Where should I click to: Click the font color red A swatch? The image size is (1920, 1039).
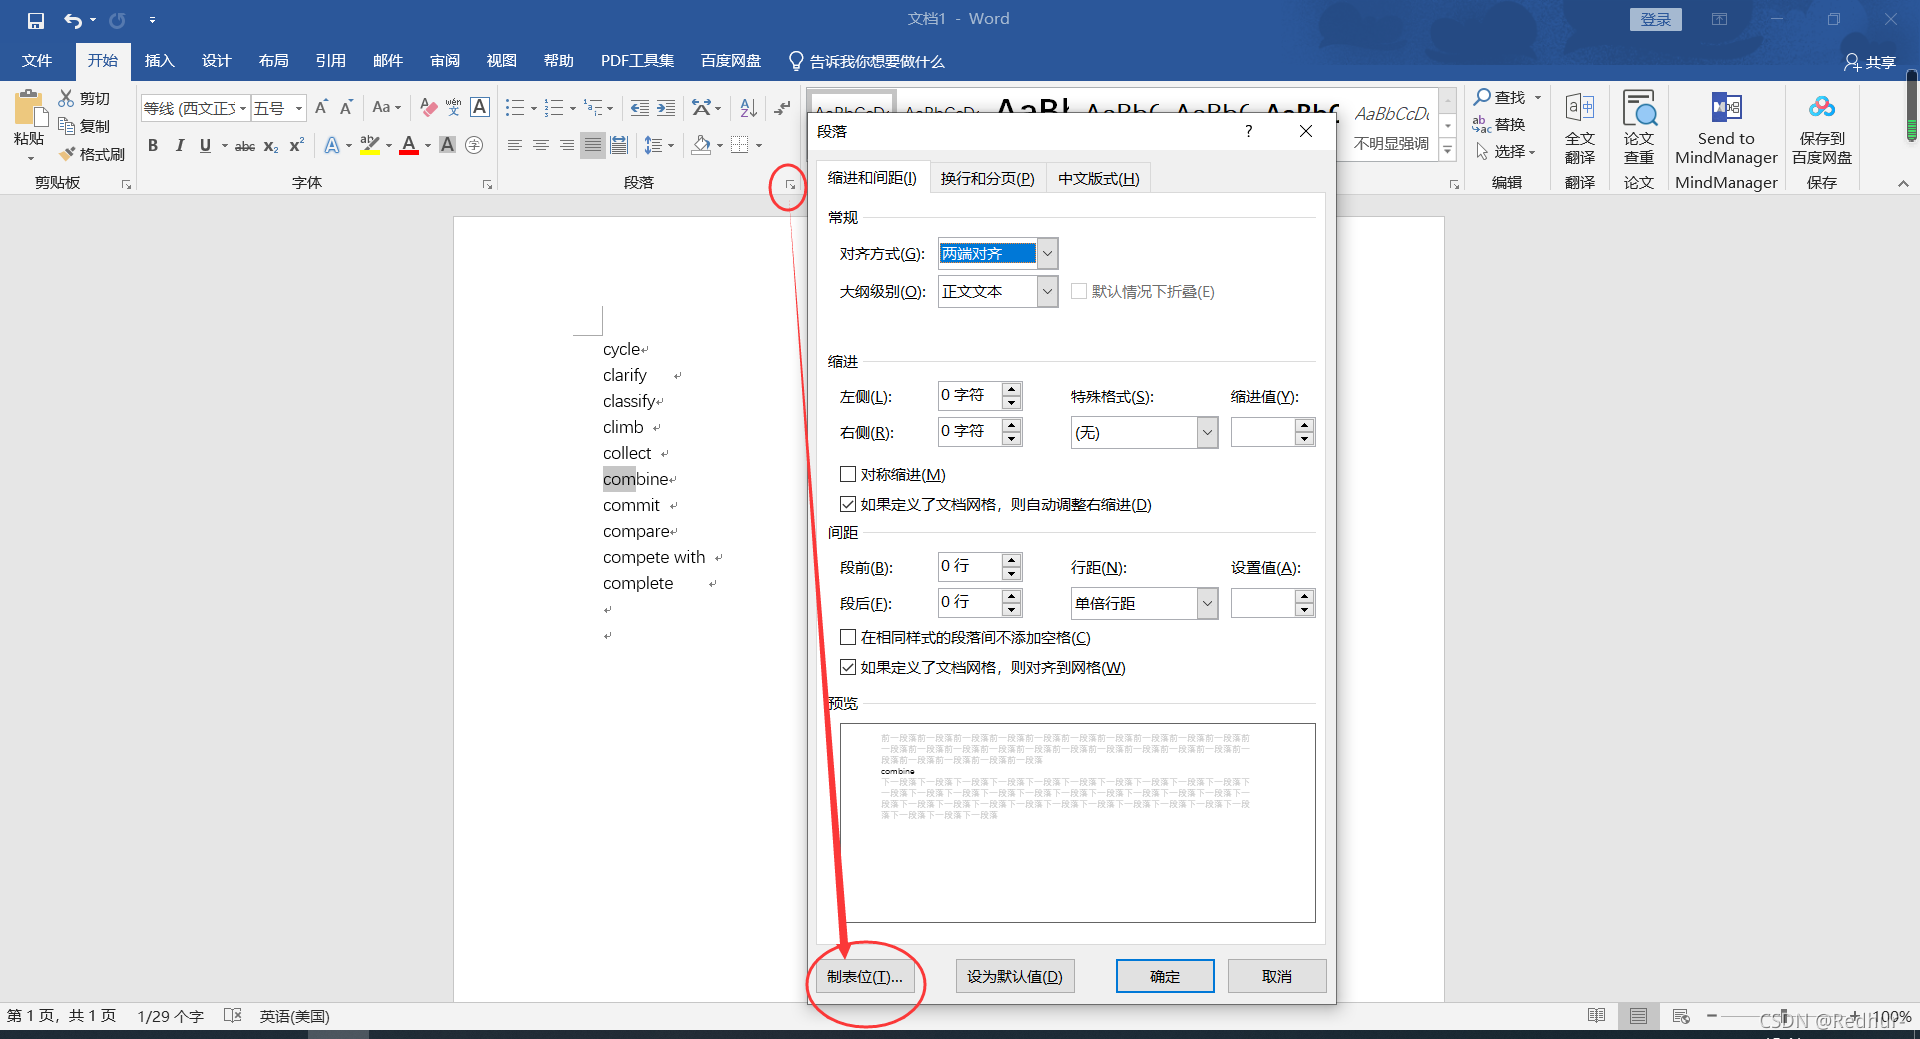(409, 146)
